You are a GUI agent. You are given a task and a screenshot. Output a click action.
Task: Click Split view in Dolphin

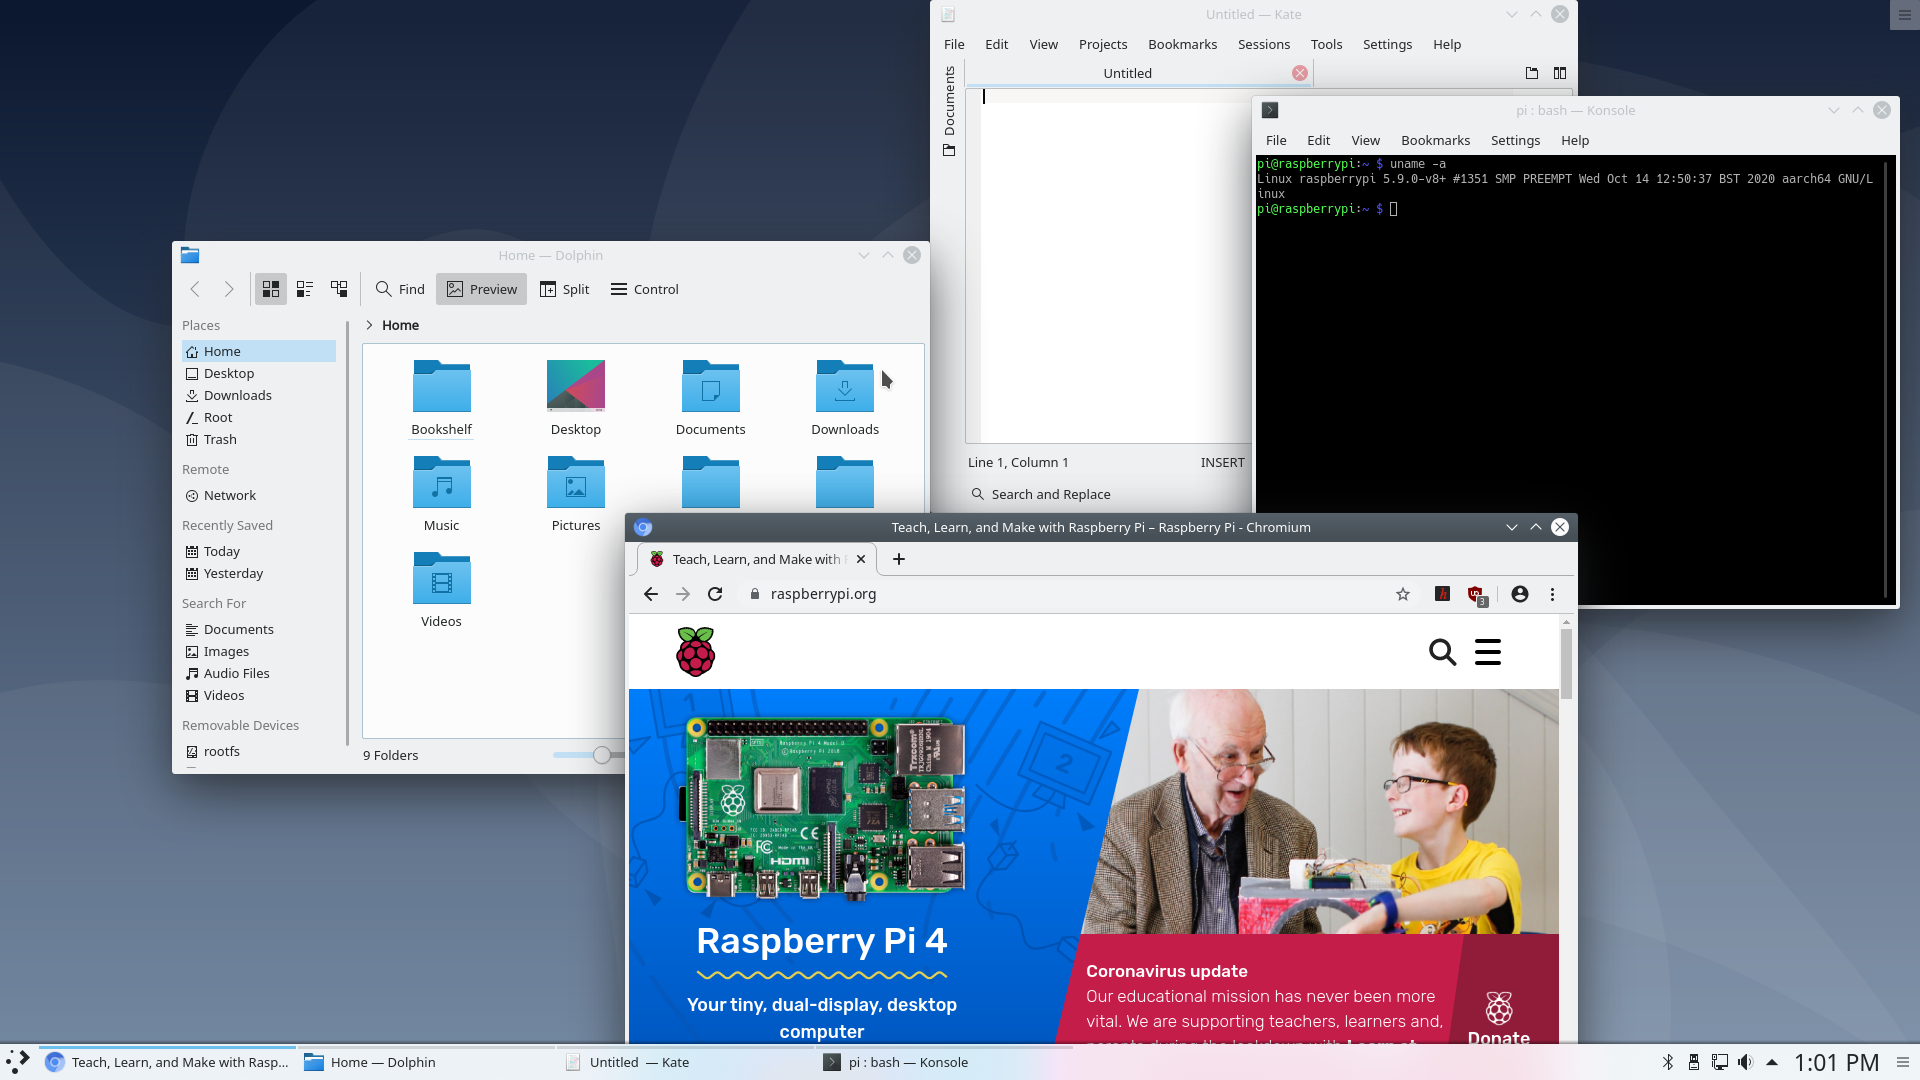point(565,289)
